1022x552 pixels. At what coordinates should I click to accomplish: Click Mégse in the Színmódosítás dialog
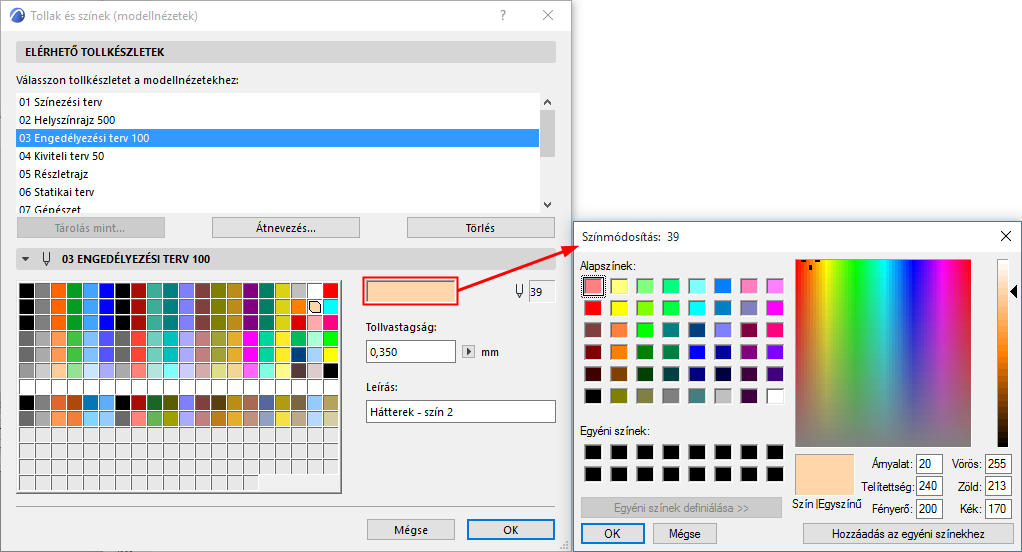pos(684,534)
